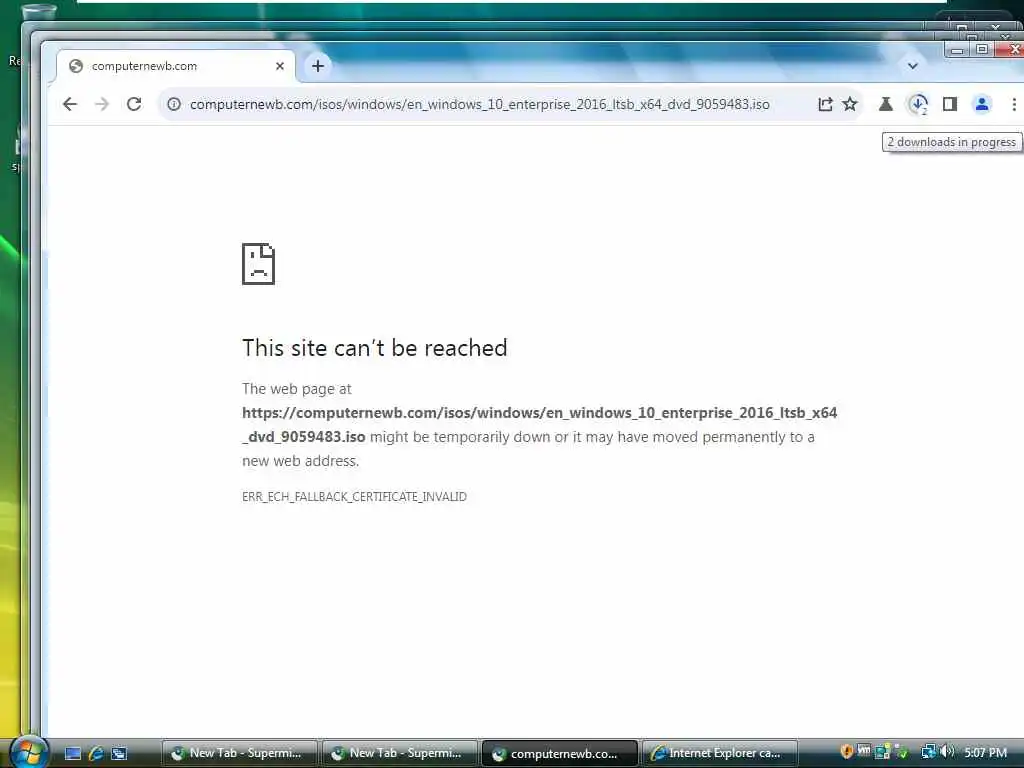Open the Chrome three-dot menu

1014,104
